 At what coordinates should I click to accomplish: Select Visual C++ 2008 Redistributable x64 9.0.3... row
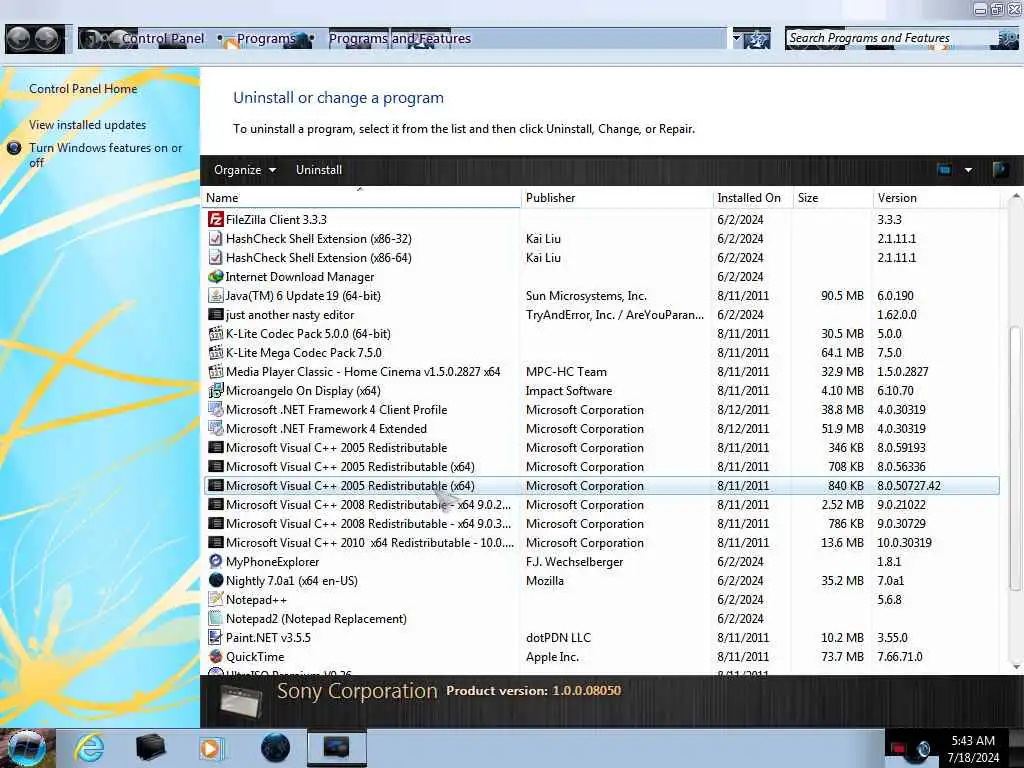[x=601, y=523]
